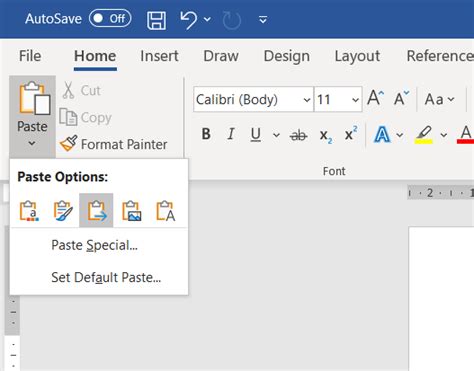The height and width of the screenshot is (371, 474).
Task: Open underline style dropdown arrow
Action: click(x=276, y=135)
